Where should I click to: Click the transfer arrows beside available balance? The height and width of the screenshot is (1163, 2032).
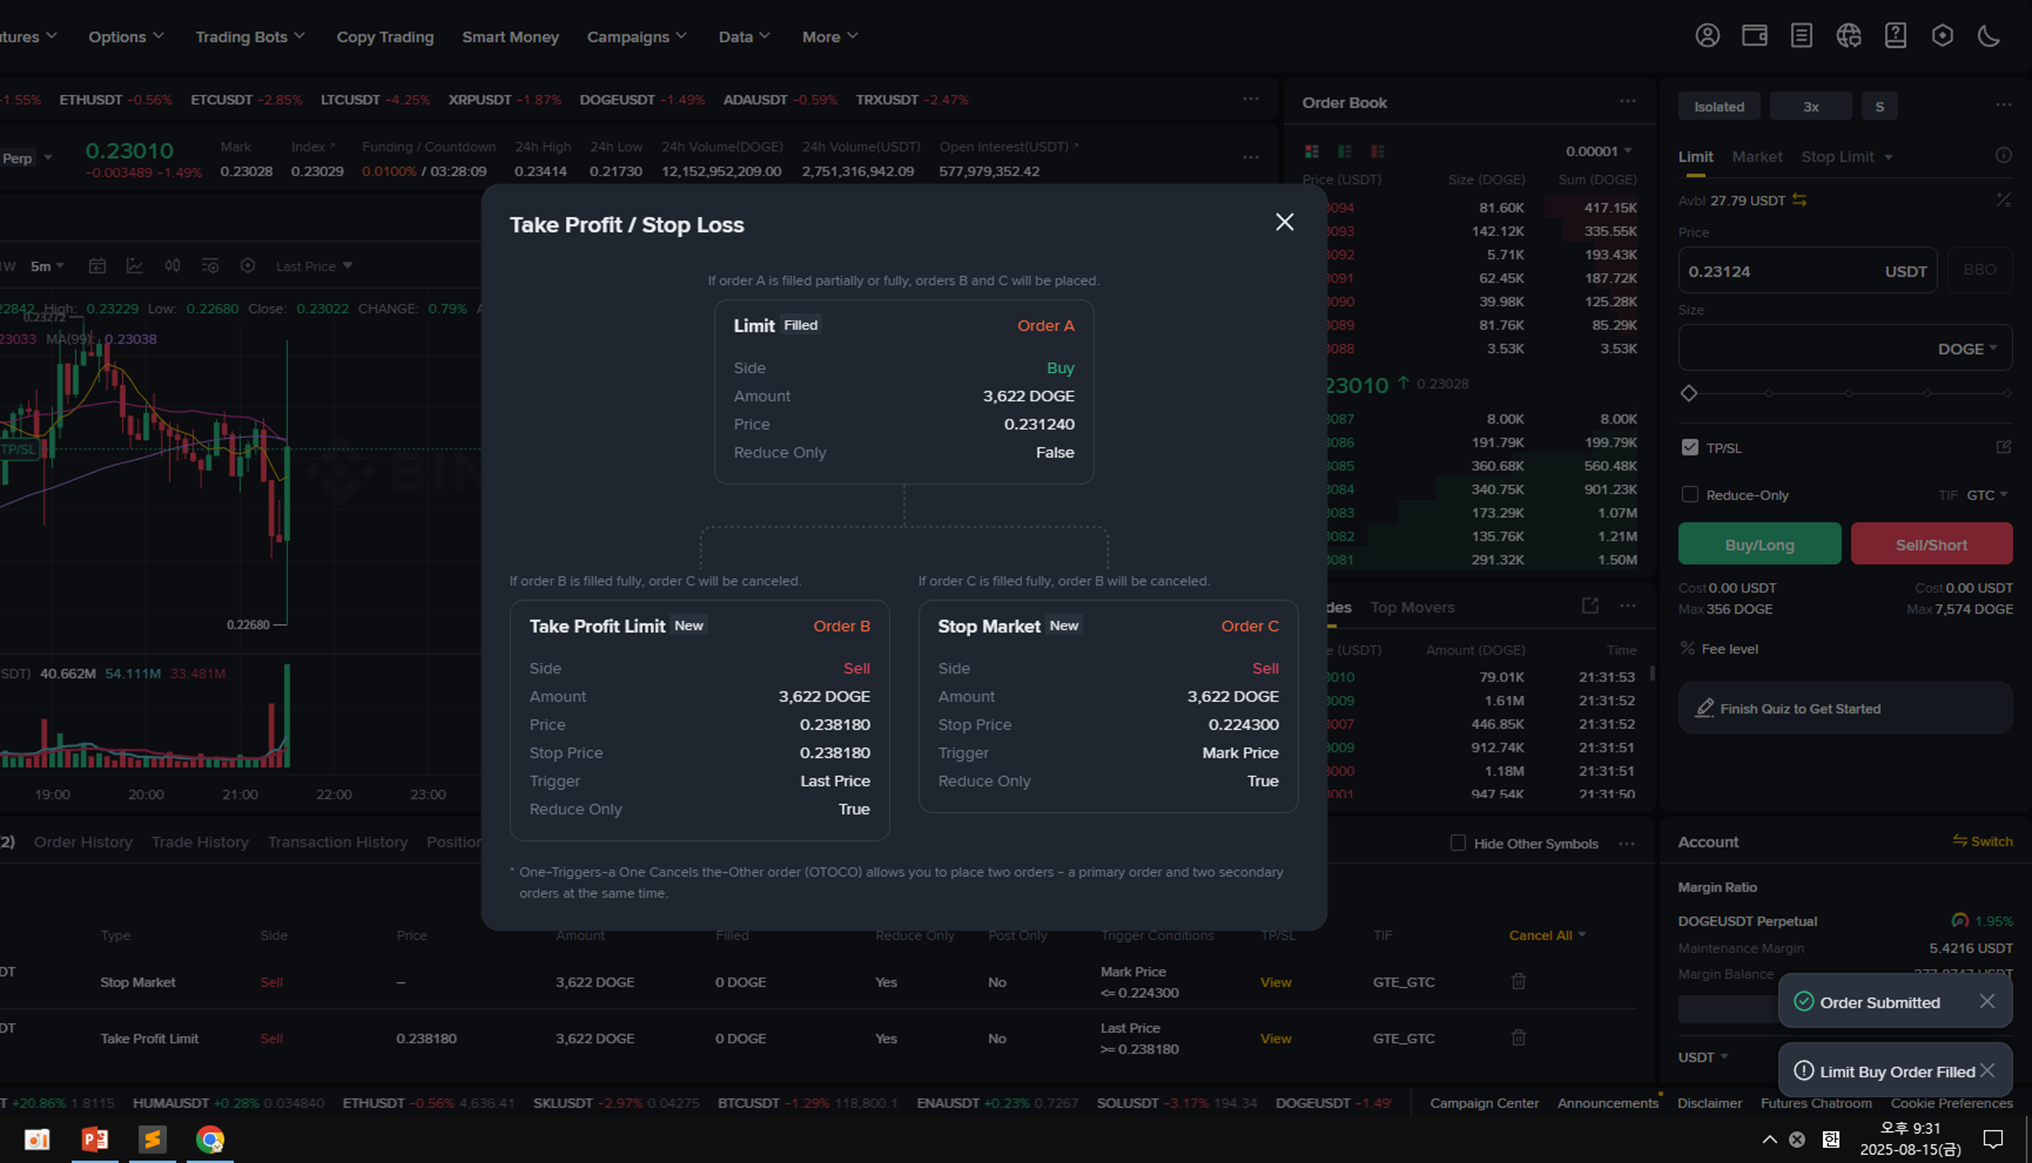tap(1799, 200)
